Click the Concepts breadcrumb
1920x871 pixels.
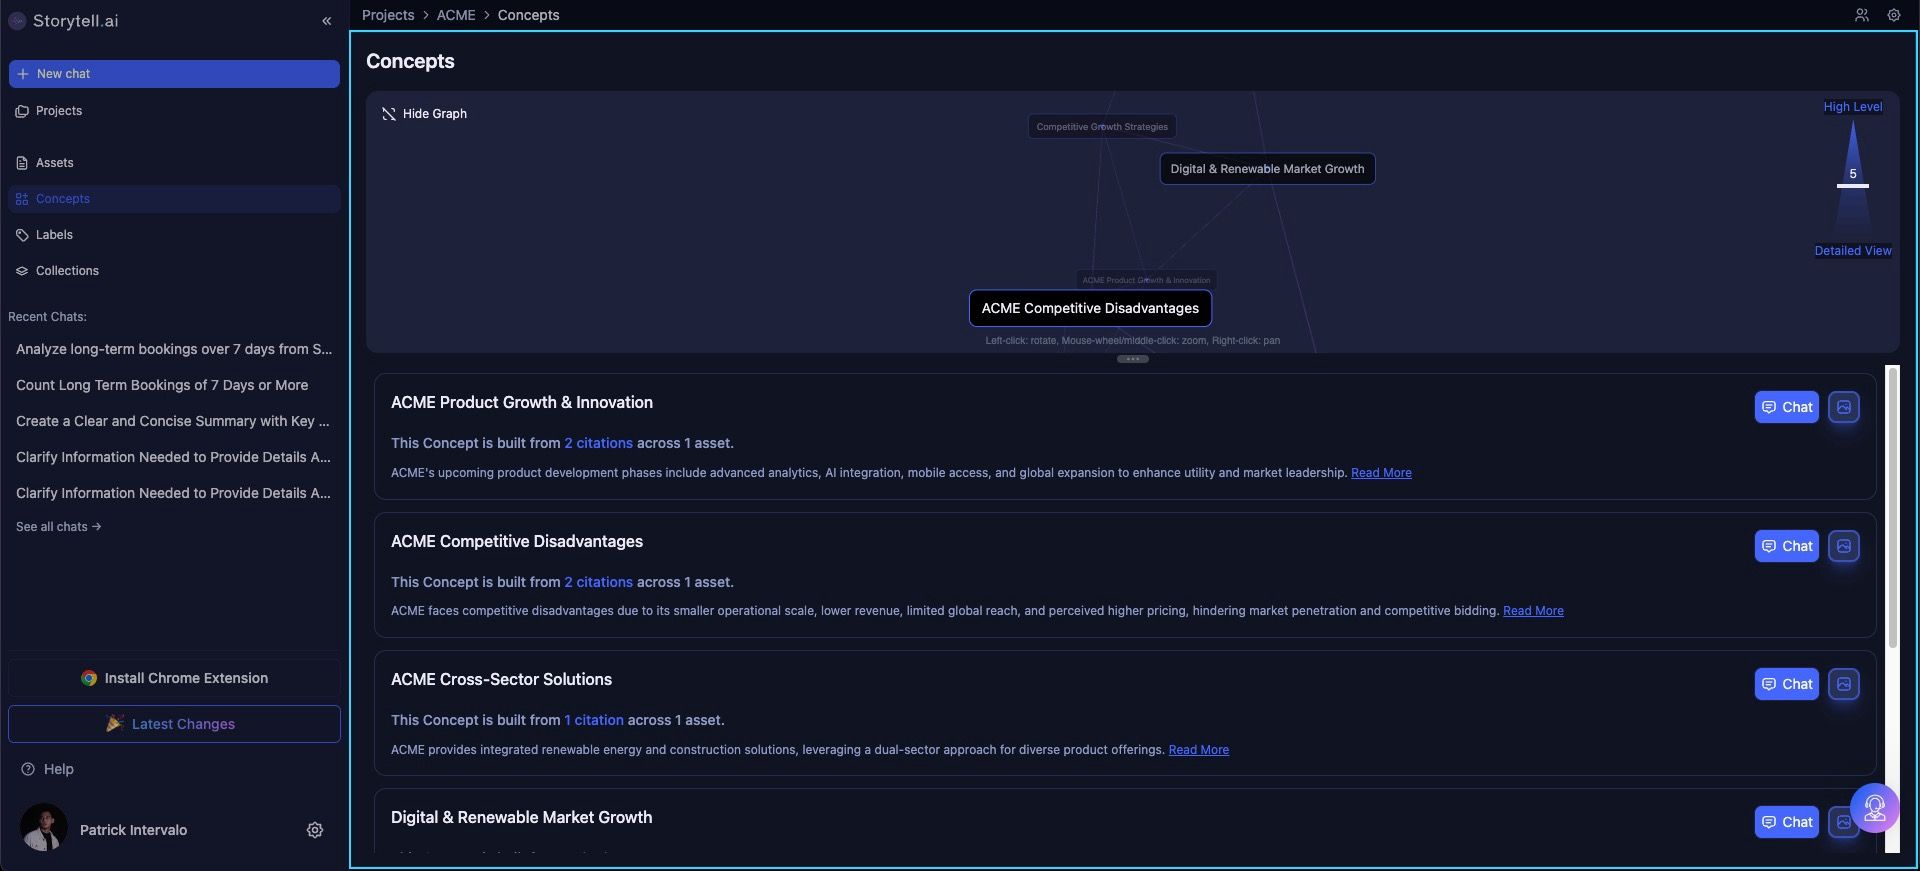point(528,15)
